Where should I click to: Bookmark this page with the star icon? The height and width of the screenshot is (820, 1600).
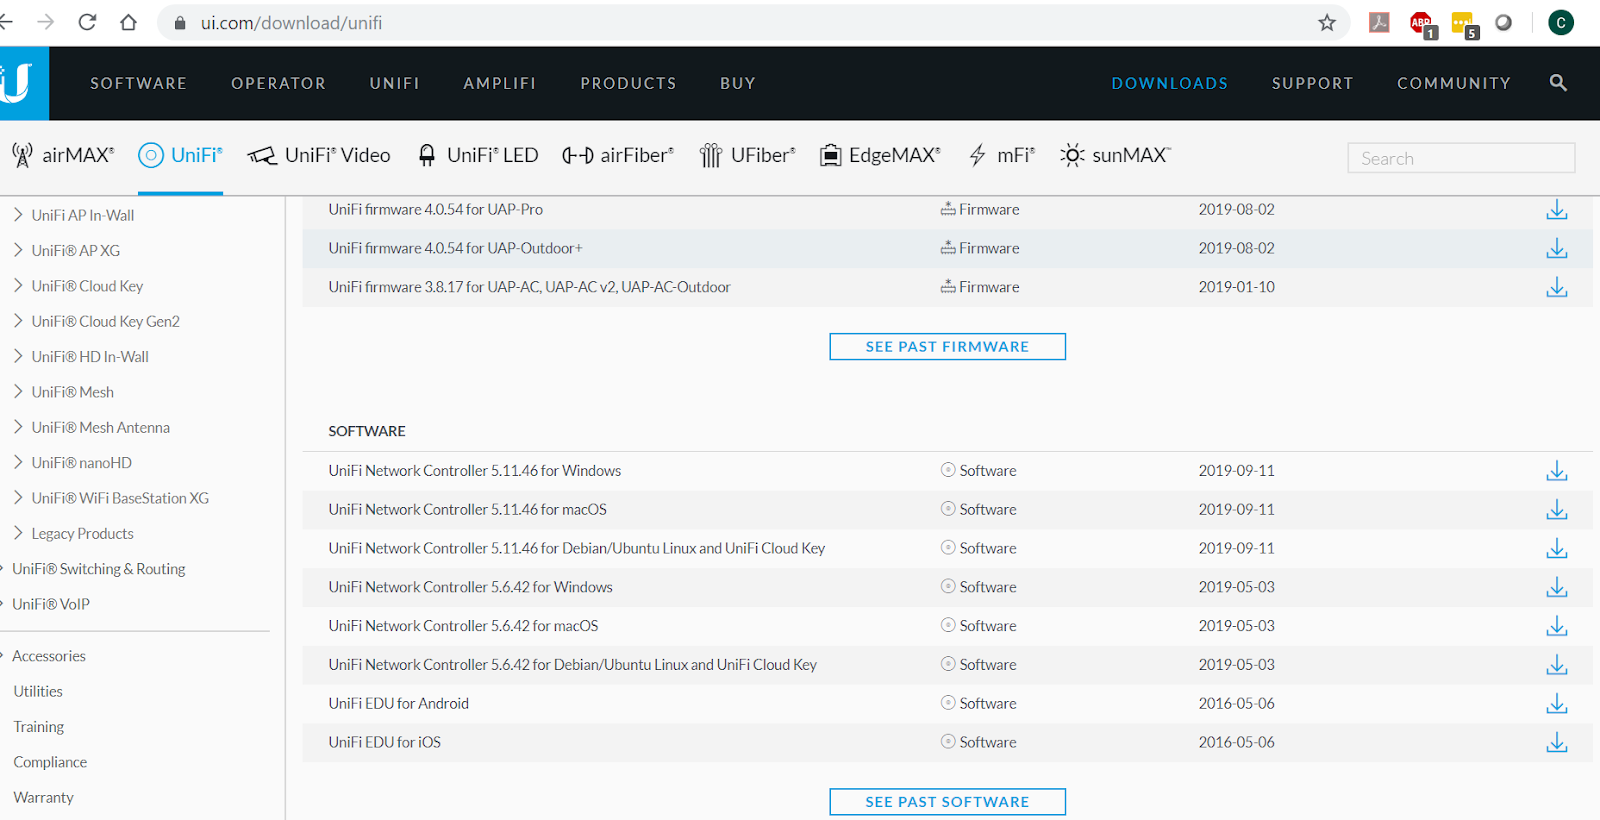click(x=1327, y=22)
